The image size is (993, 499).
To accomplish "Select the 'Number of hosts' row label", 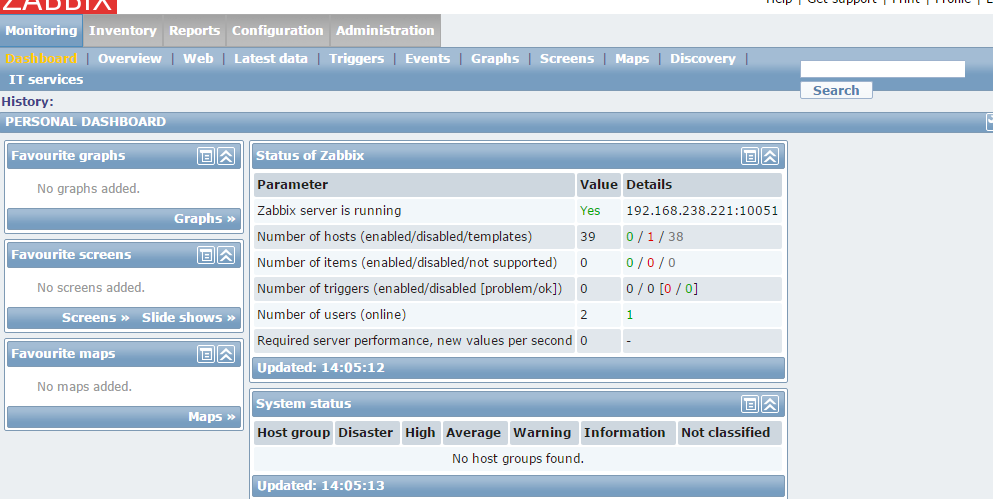I will pyautogui.click(x=395, y=236).
